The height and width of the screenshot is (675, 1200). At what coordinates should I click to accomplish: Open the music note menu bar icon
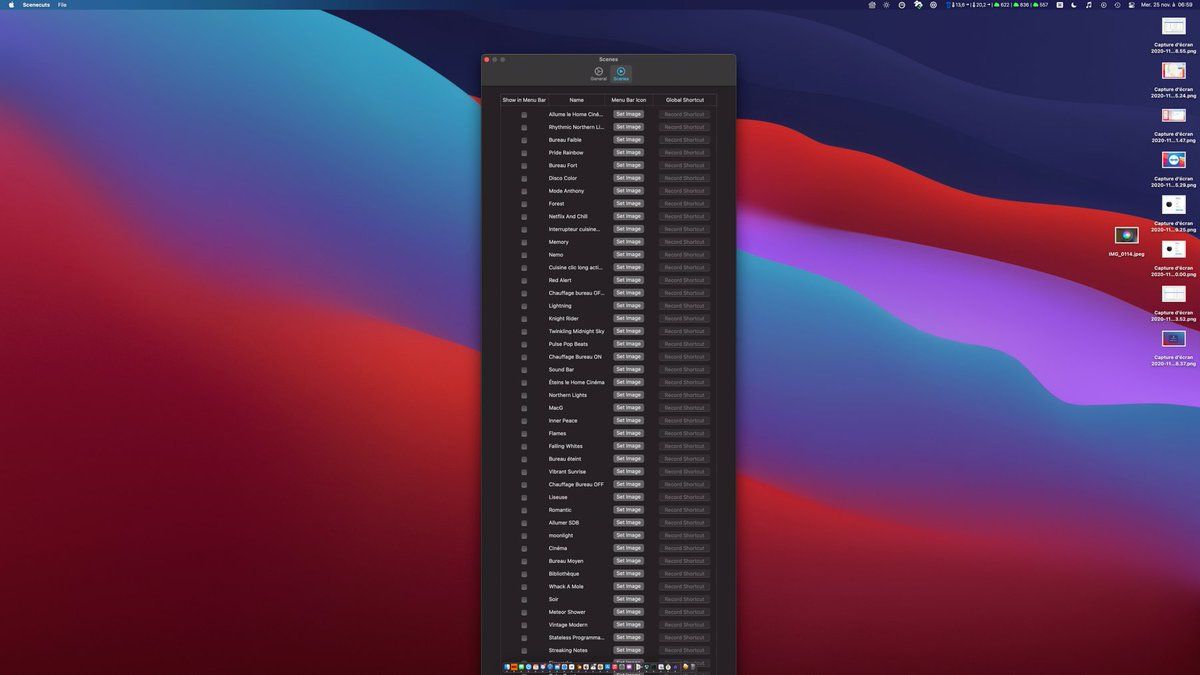pos(1089,5)
